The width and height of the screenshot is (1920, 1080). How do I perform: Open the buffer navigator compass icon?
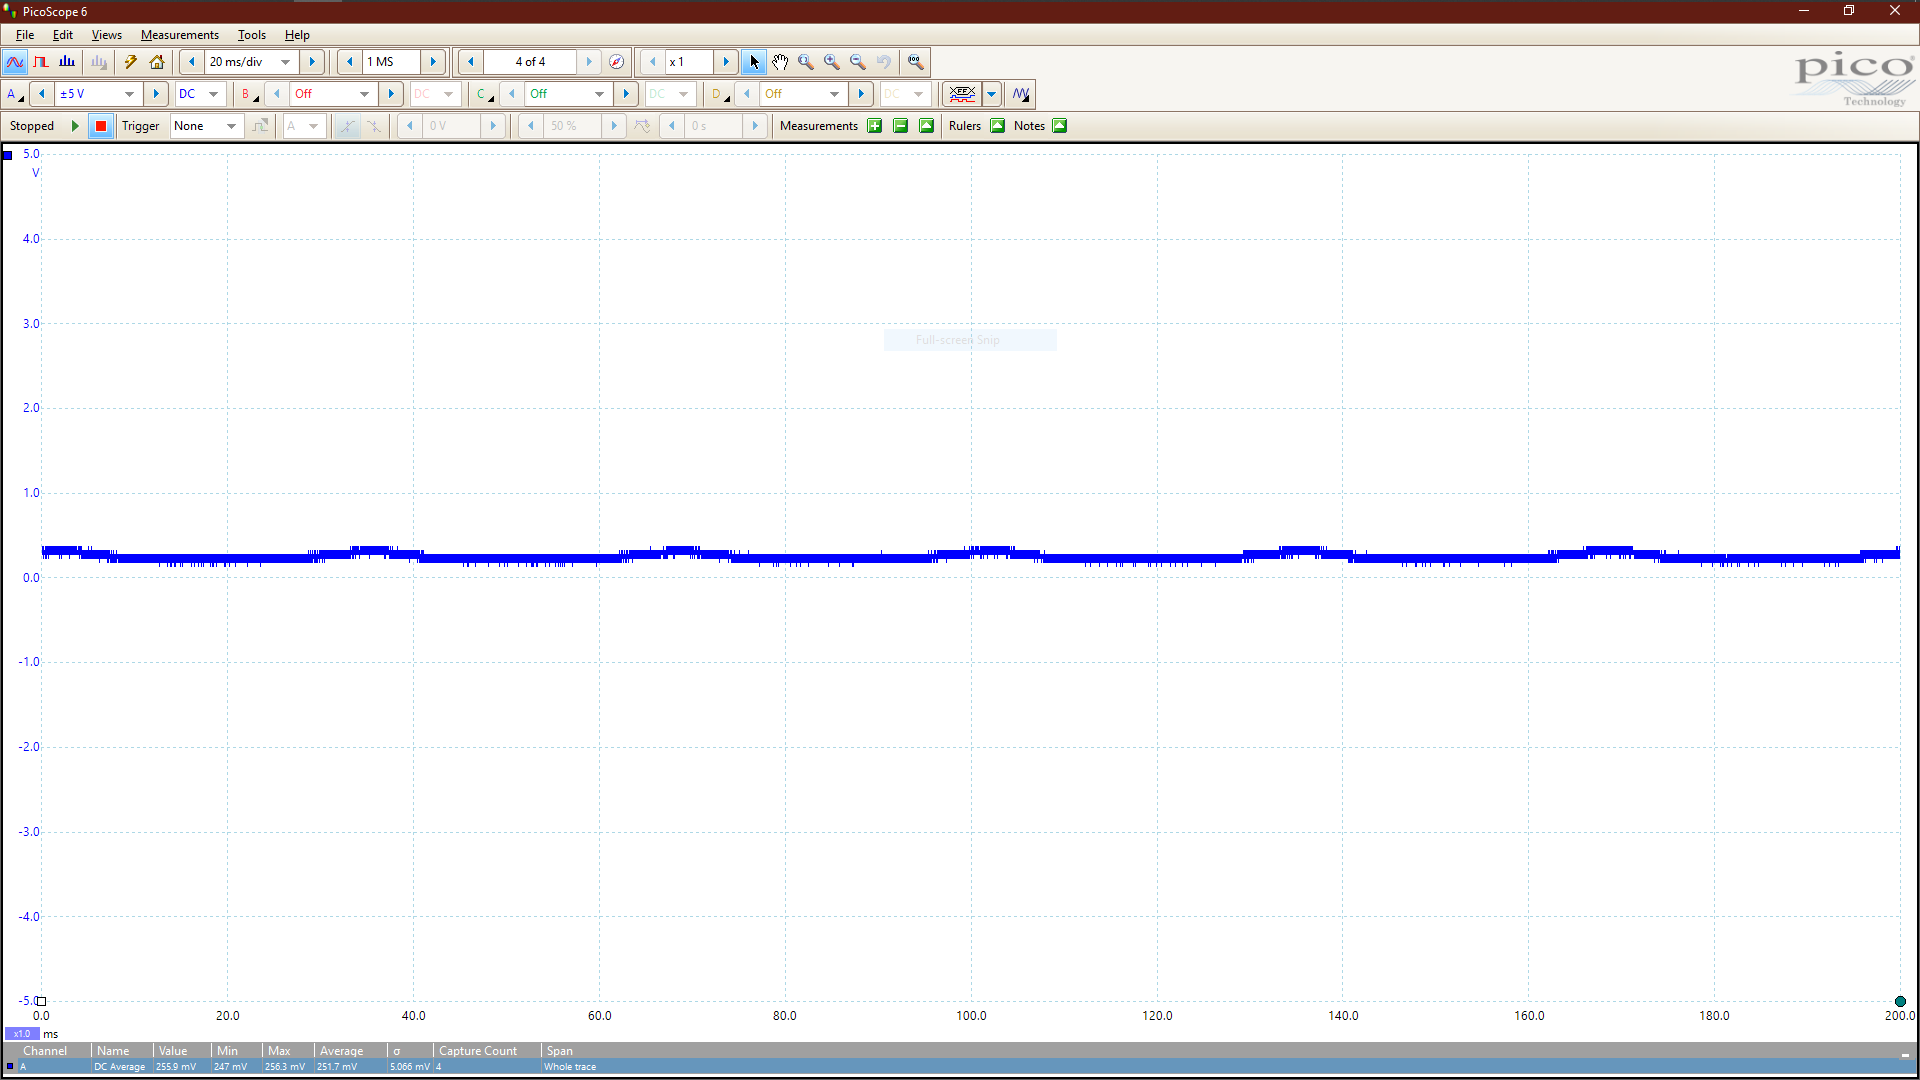(x=617, y=62)
